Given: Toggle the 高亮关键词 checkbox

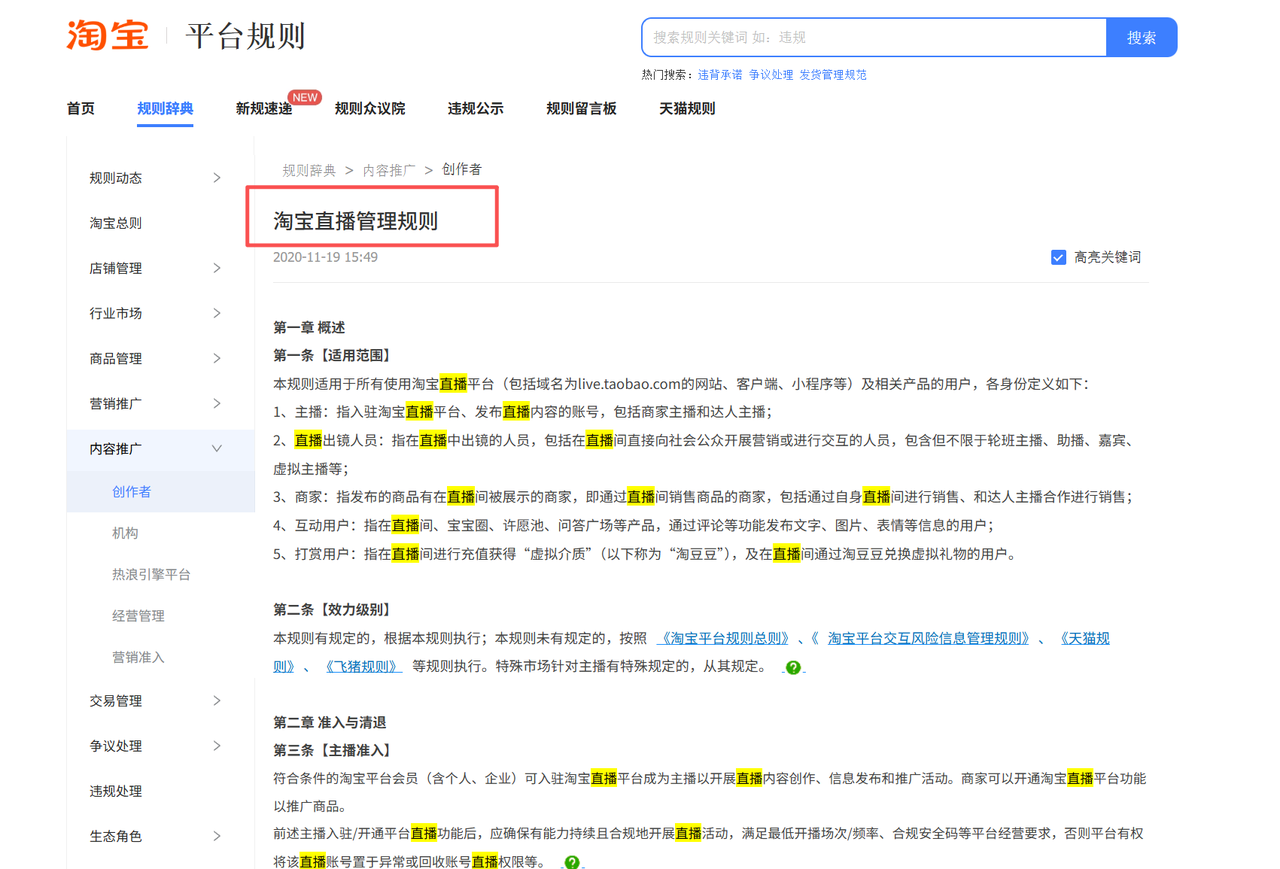Looking at the screenshot, I should (x=1058, y=257).
